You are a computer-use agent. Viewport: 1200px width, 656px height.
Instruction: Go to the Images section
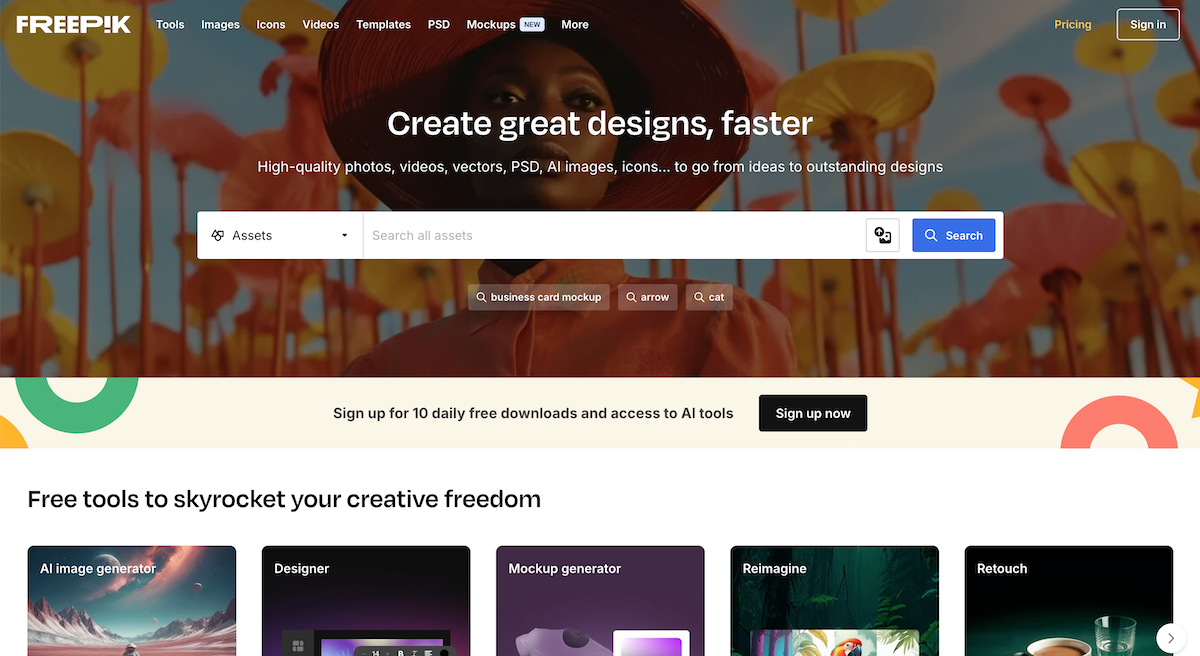220,24
